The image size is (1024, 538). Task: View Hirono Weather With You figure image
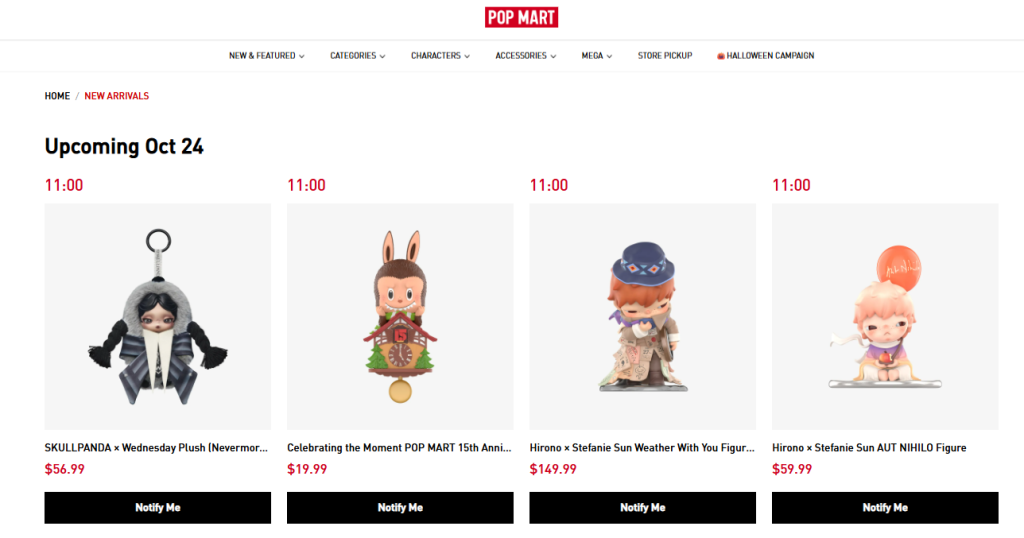(x=643, y=316)
